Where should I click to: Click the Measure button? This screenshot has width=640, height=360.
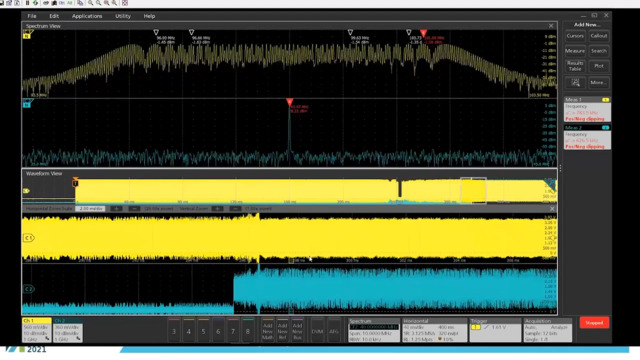575,51
